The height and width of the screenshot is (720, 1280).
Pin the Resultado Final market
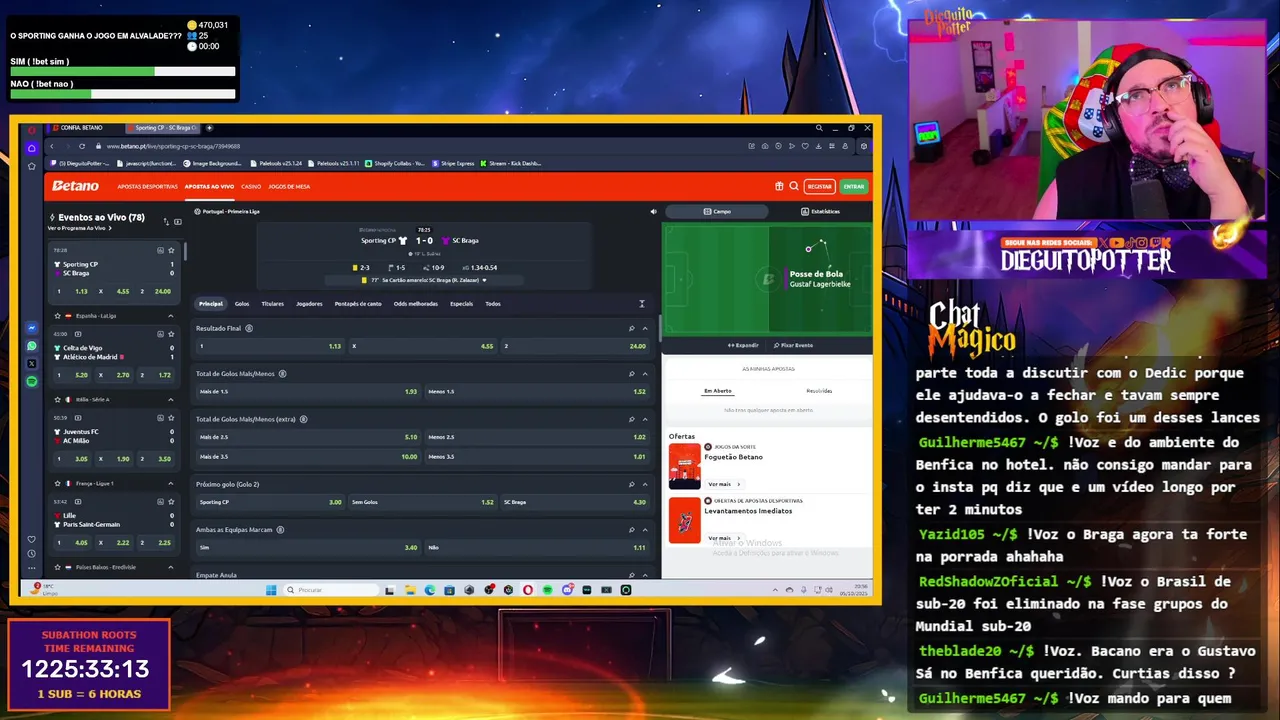coord(631,328)
